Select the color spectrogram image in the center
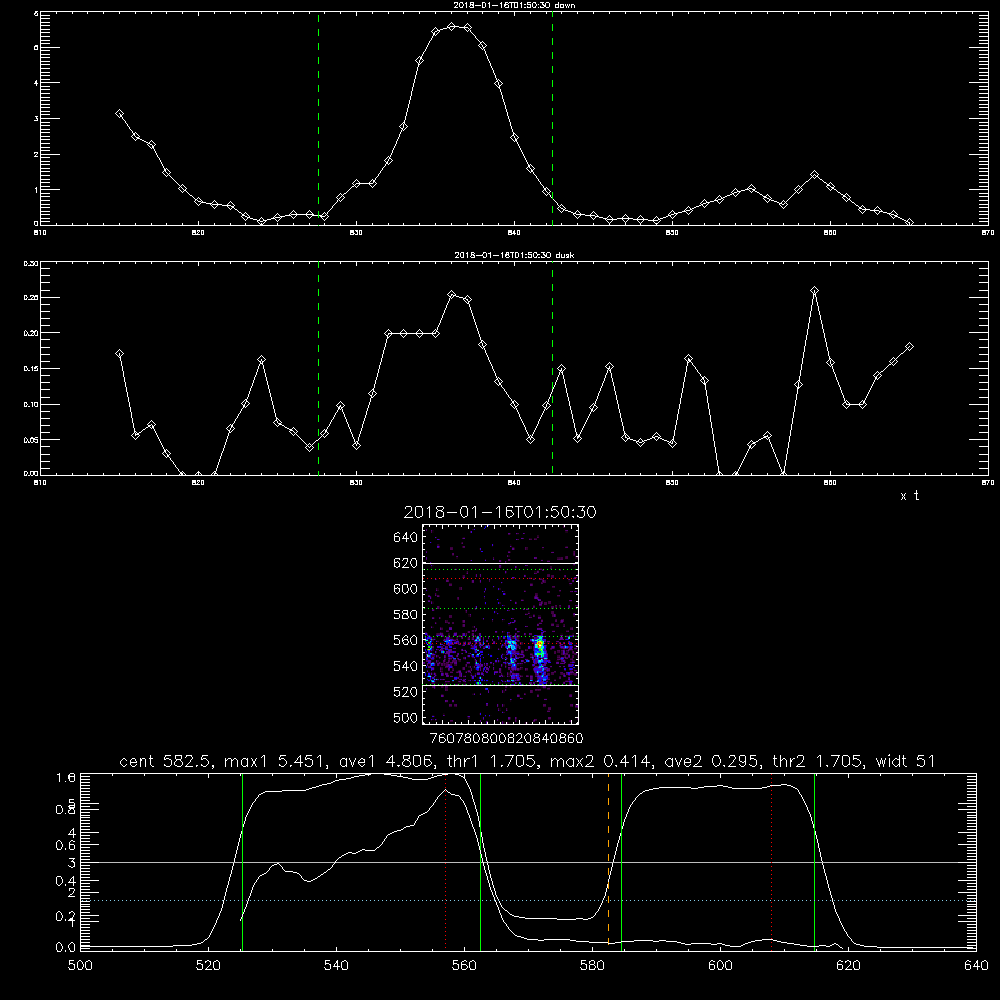This screenshot has width=1000, height=1000. [501, 624]
